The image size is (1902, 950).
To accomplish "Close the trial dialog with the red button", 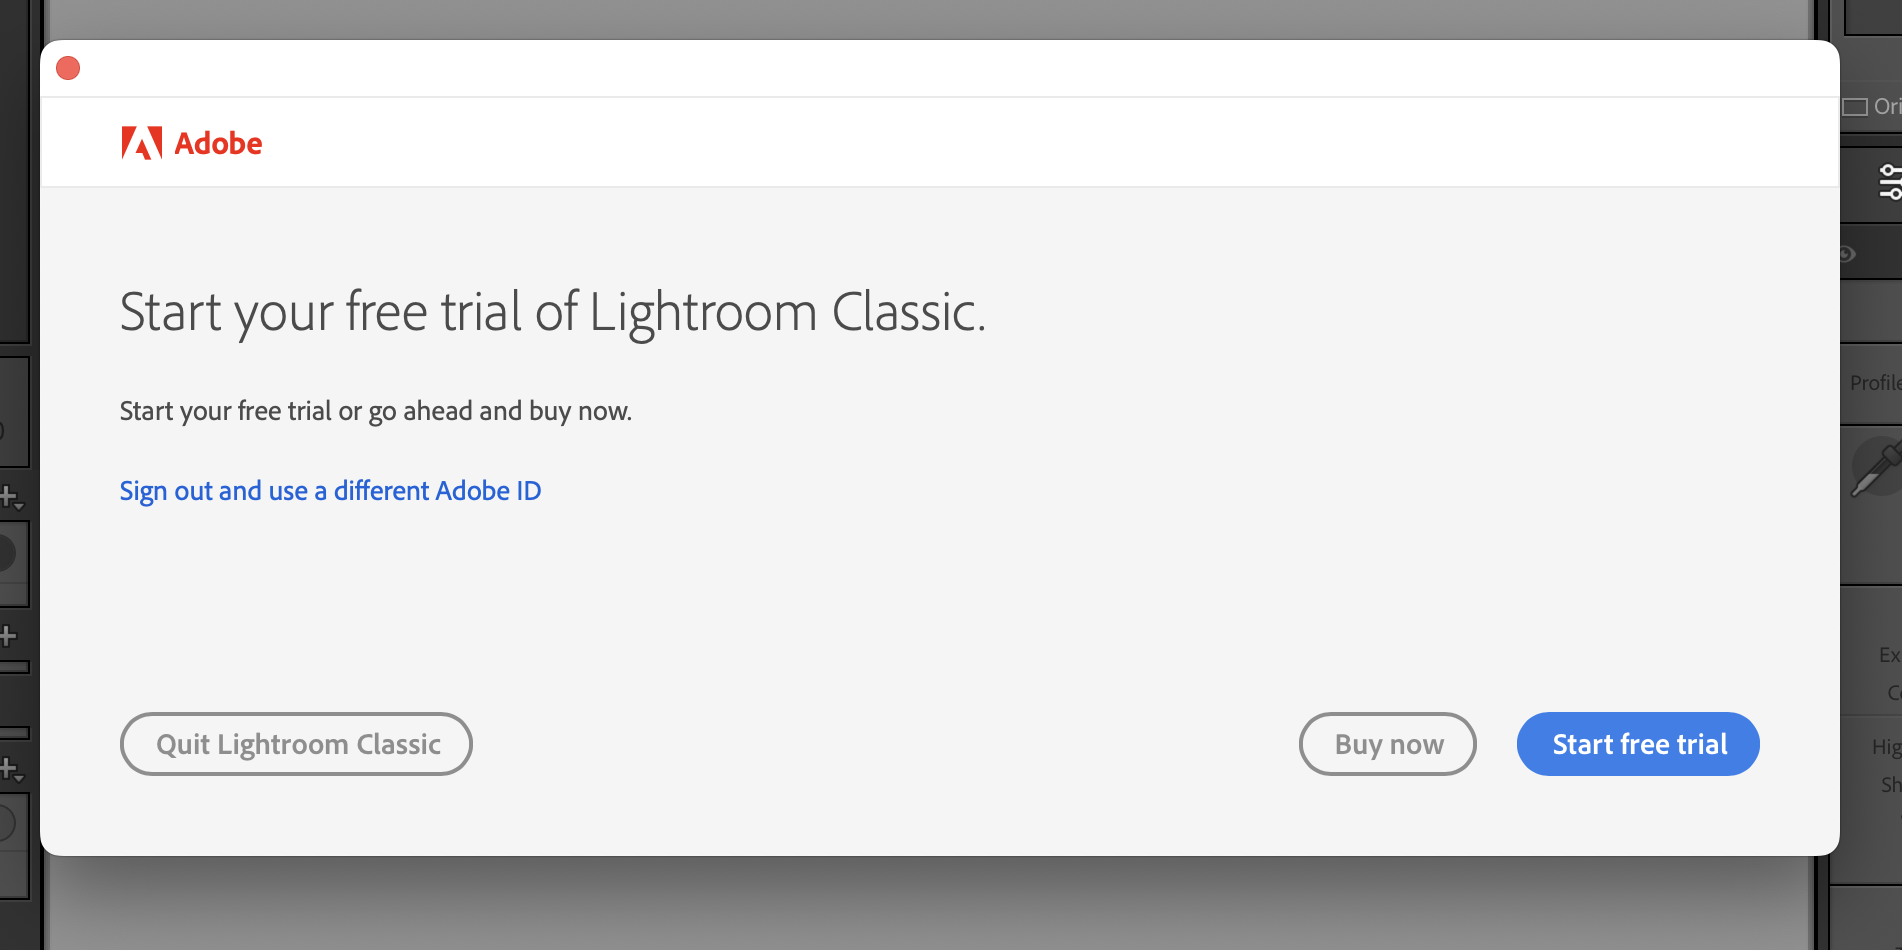I will pos(68,68).
